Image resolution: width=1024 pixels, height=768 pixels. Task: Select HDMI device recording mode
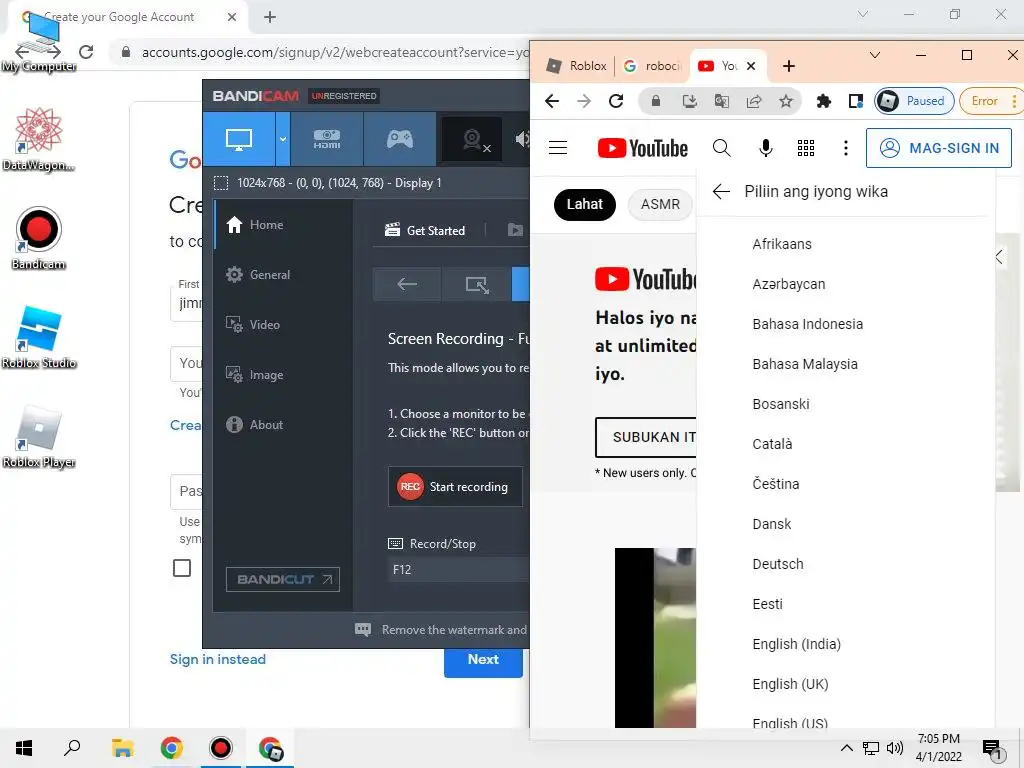point(327,138)
